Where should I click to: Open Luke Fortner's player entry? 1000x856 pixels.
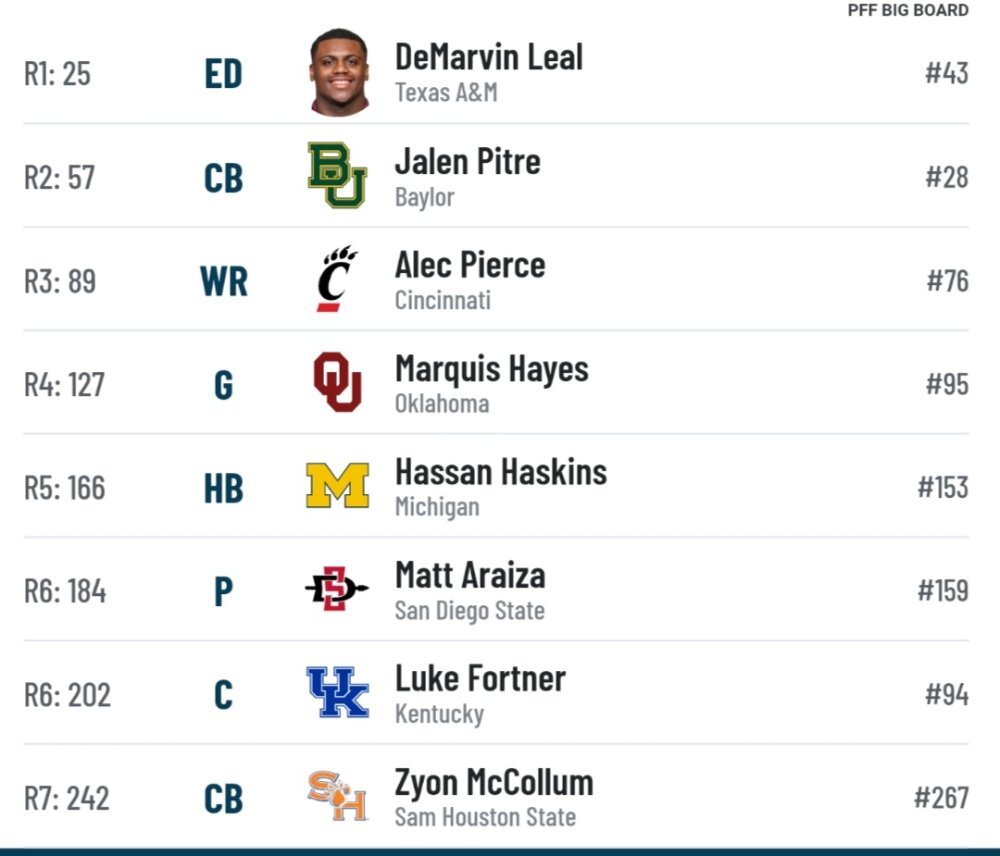[x=480, y=678]
